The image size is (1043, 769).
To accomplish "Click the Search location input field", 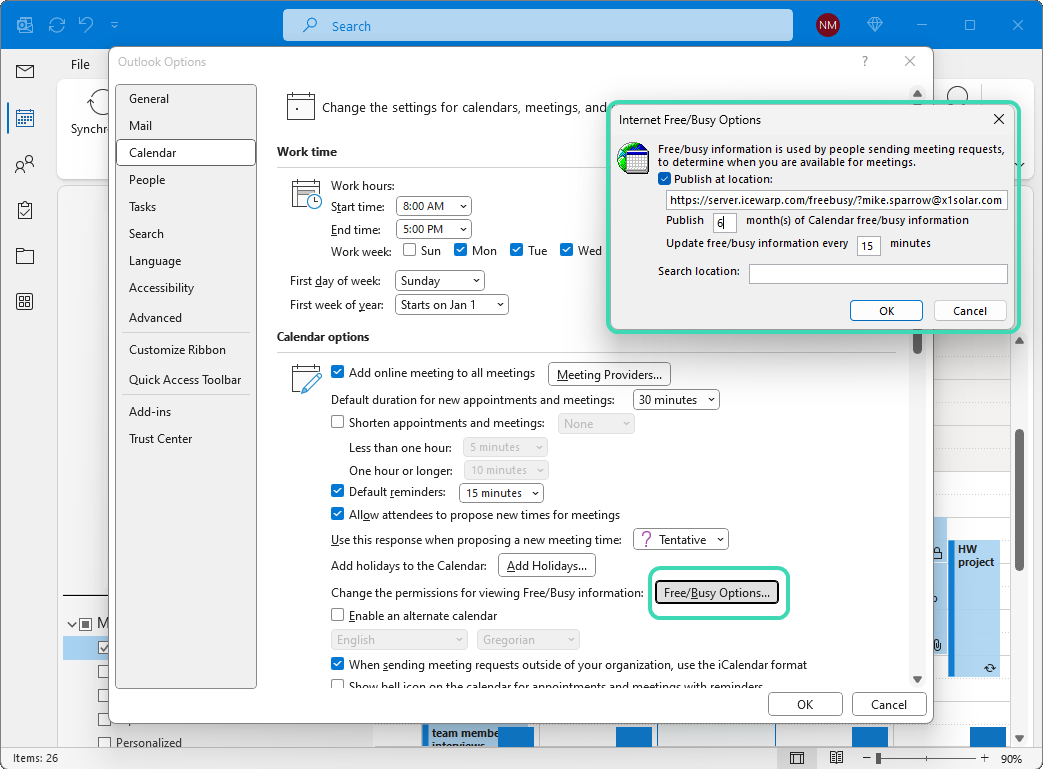I will click(x=878, y=273).
